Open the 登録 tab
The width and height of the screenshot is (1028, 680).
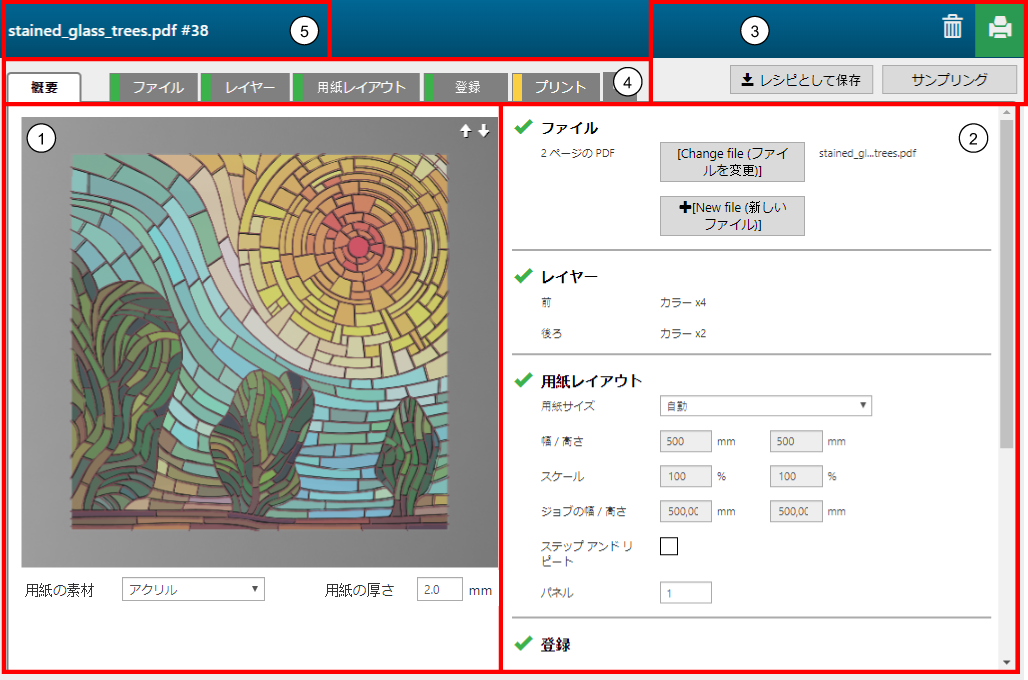point(467,87)
